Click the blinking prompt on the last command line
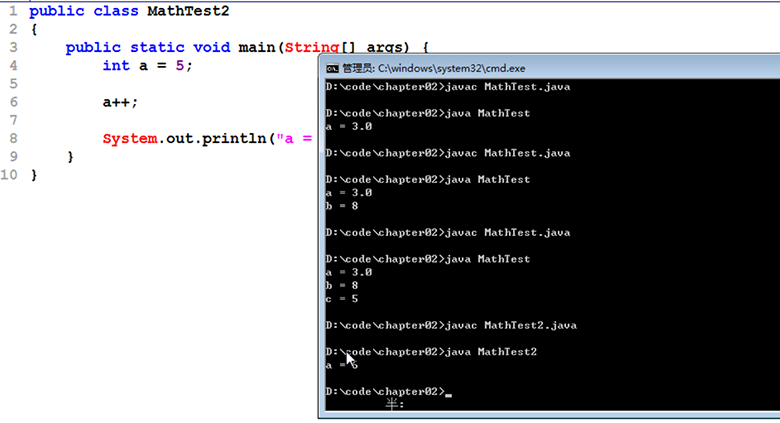The height and width of the screenshot is (423, 780). (x=449, y=394)
